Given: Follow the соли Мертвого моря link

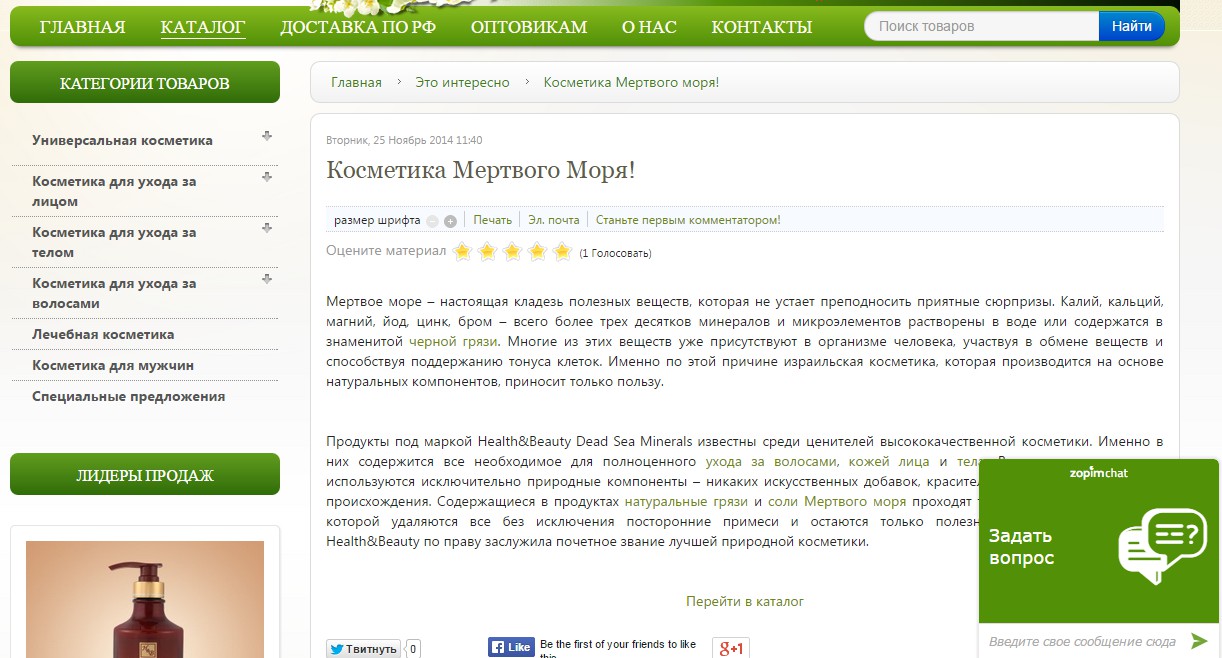Looking at the screenshot, I should click(x=836, y=502).
